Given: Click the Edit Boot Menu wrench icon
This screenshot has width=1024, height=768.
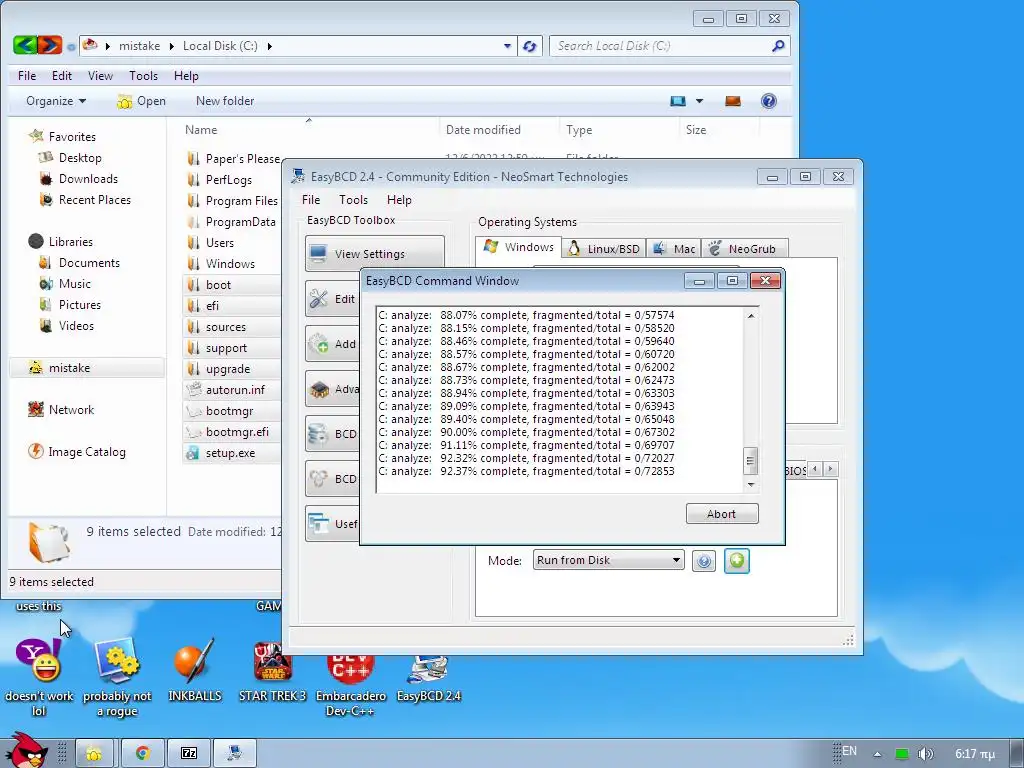Looking at the screenshot, I should pos(319,298).
